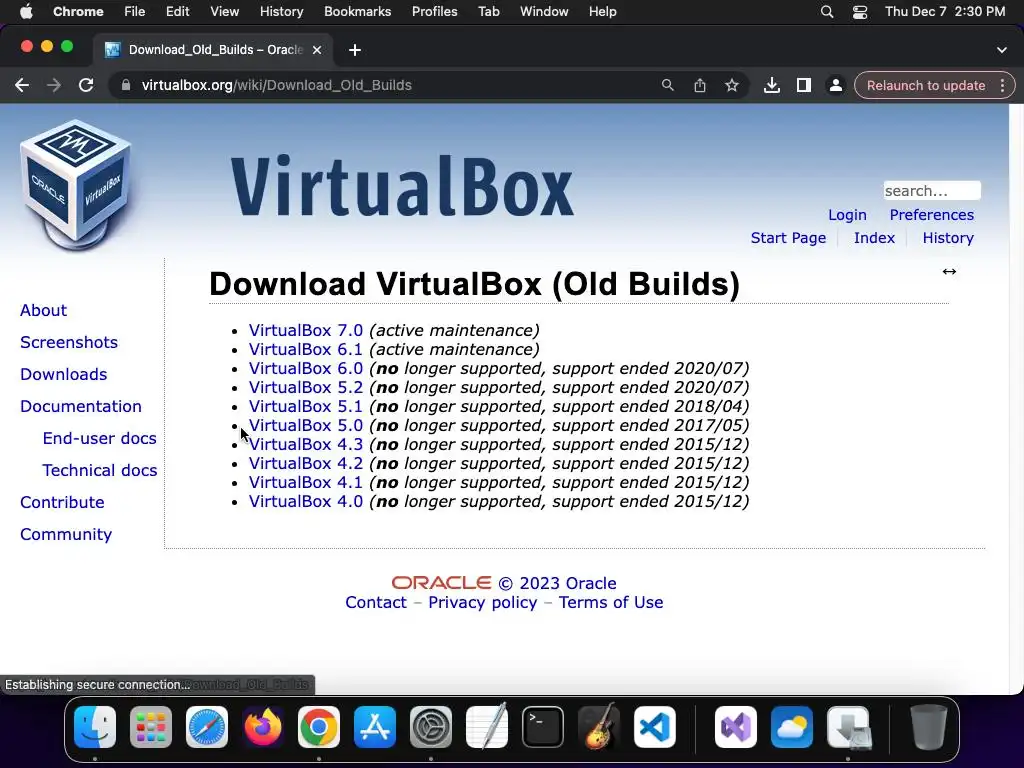
Task: Click the Relaunch to update button
Action: tap(925, 86)
